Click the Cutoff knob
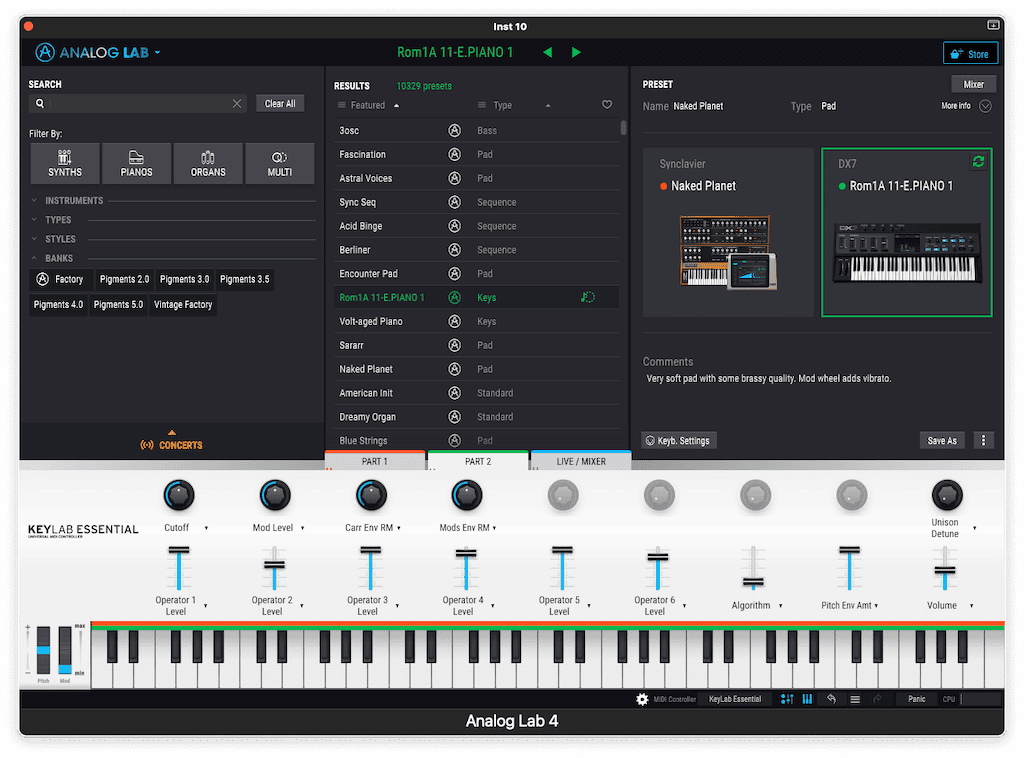Viewport: 1024px width, 758px height. 179,496
